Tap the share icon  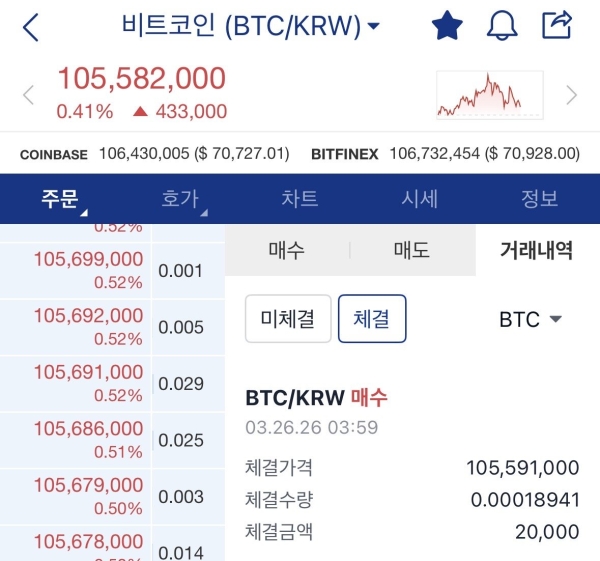(556, 25)
